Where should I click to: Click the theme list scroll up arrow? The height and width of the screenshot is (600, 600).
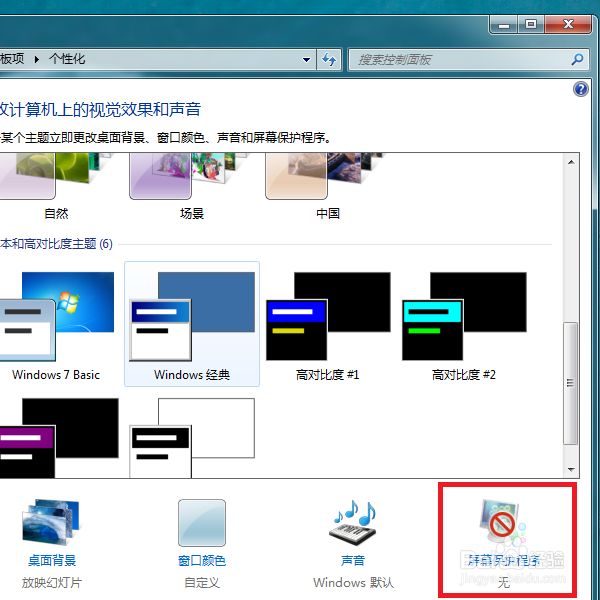pos(571,162)
